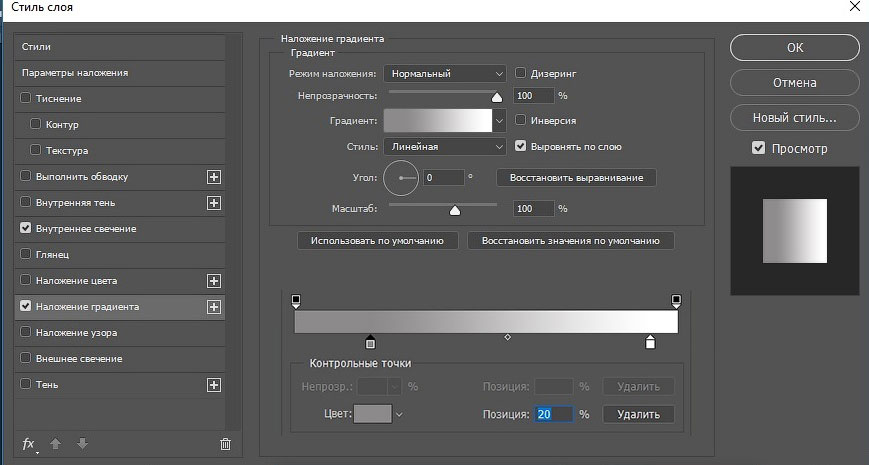Click the Позиция input field showing 20
Screen dimensions: 869x465
click(553, 414)
